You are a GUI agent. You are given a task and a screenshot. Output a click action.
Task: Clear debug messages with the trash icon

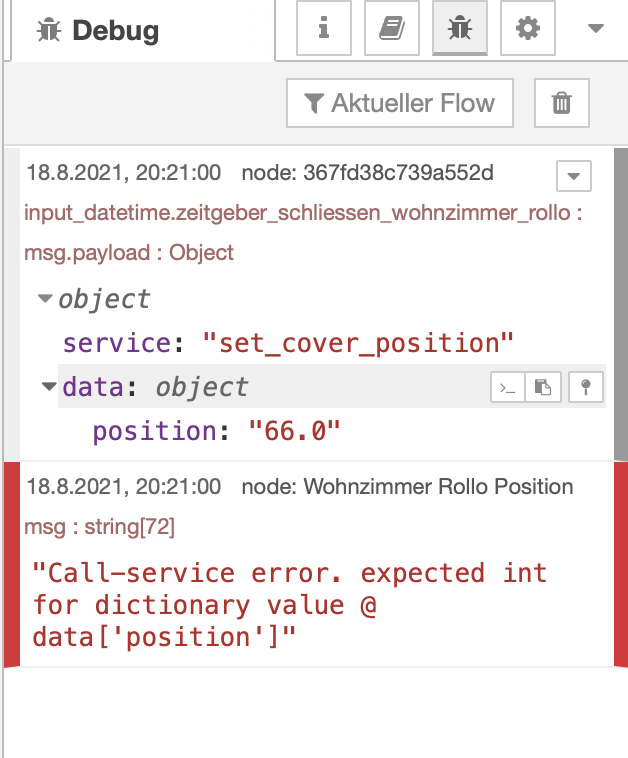[x=562, y=103]
